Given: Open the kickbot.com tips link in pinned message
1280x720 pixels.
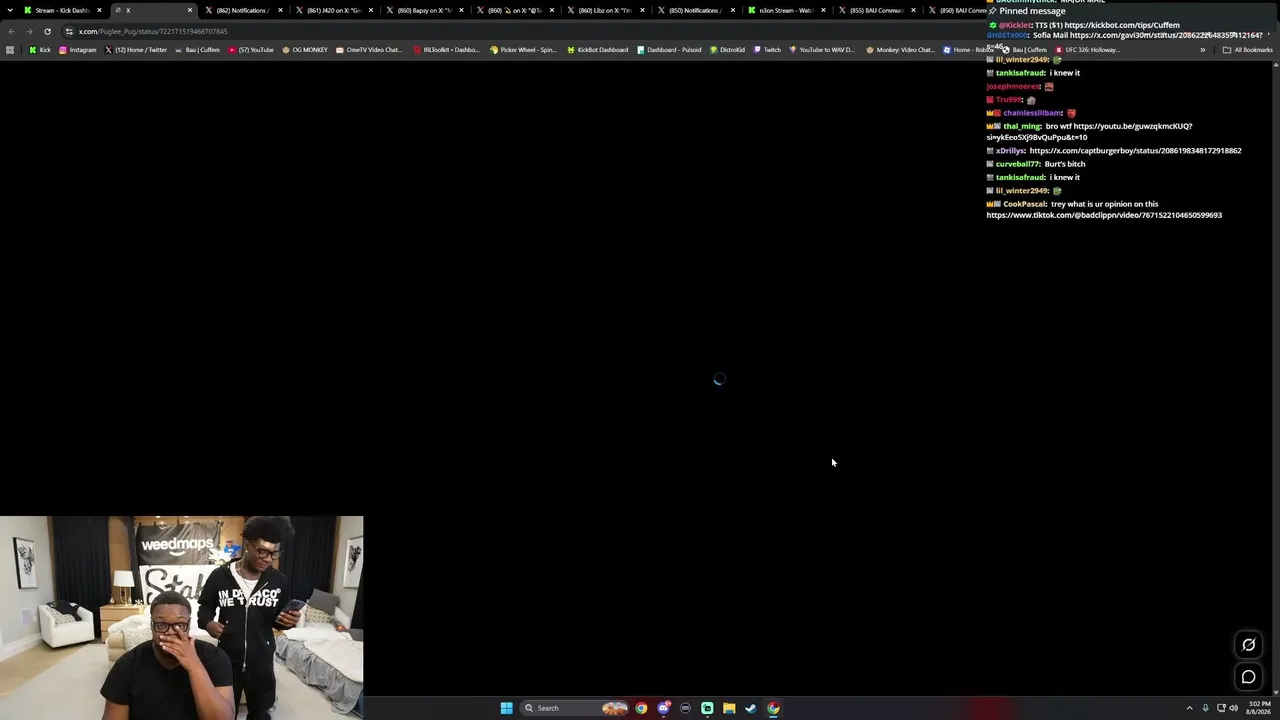Looking at the screenshot, I should coord(1121,25).
